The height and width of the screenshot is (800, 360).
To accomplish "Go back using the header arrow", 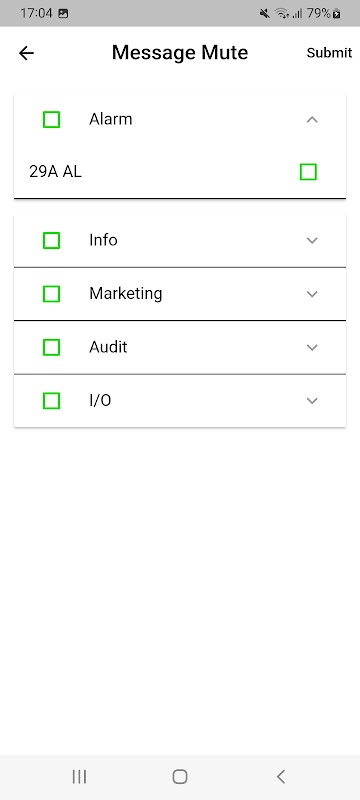I will click(x=26, y=53).
